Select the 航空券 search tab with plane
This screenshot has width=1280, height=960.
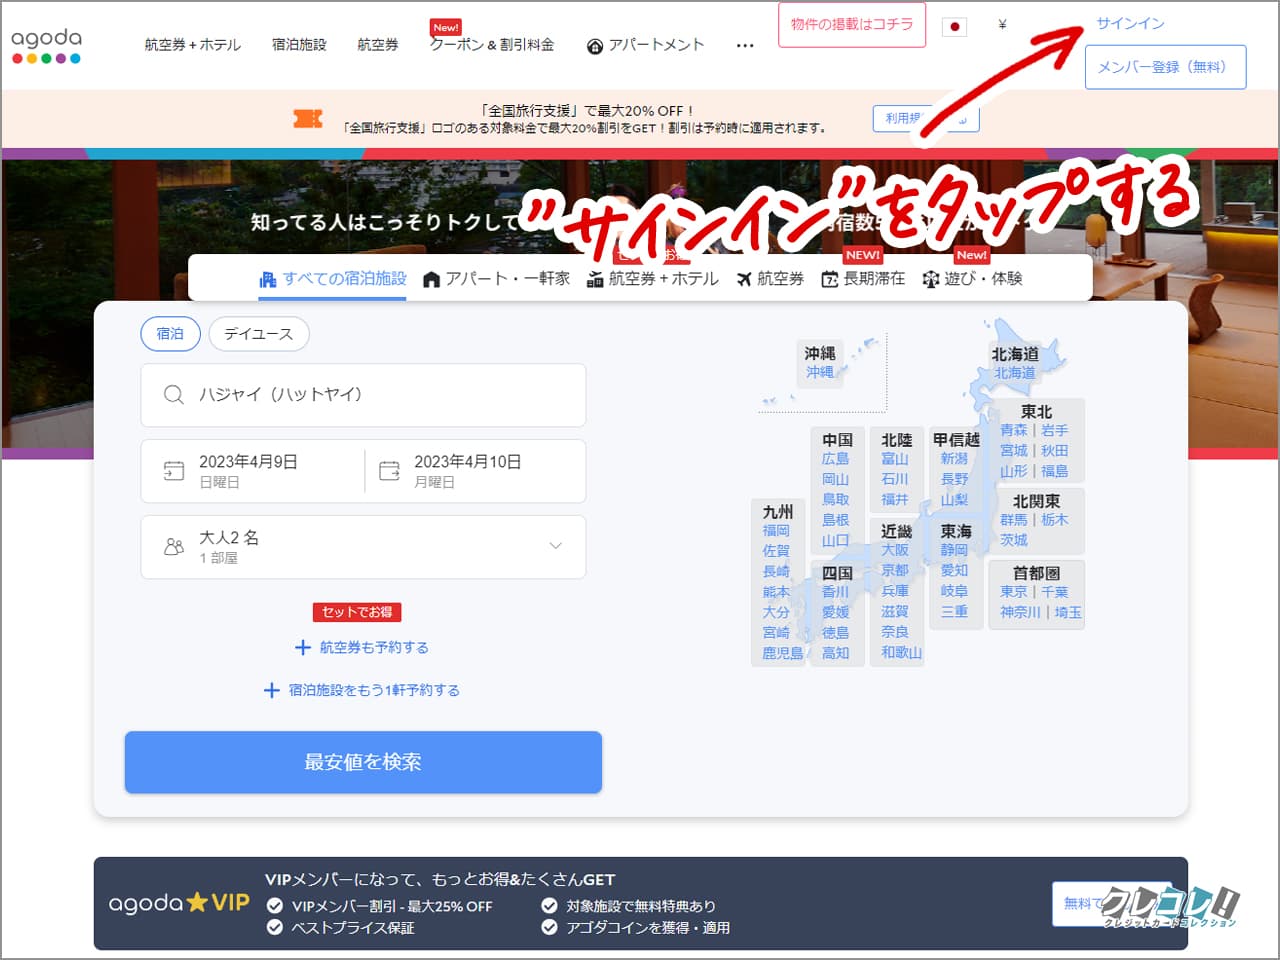pos(770,279)
